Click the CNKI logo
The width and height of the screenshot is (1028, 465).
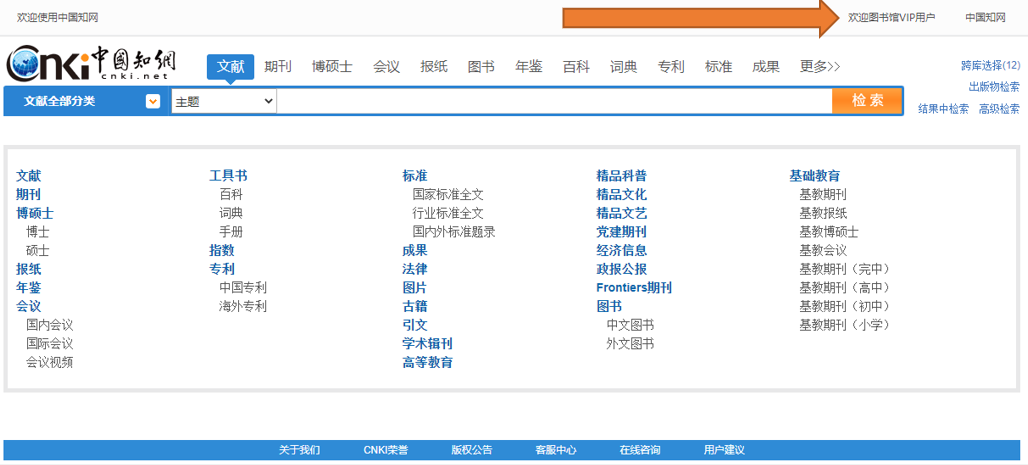pos(91,63)
